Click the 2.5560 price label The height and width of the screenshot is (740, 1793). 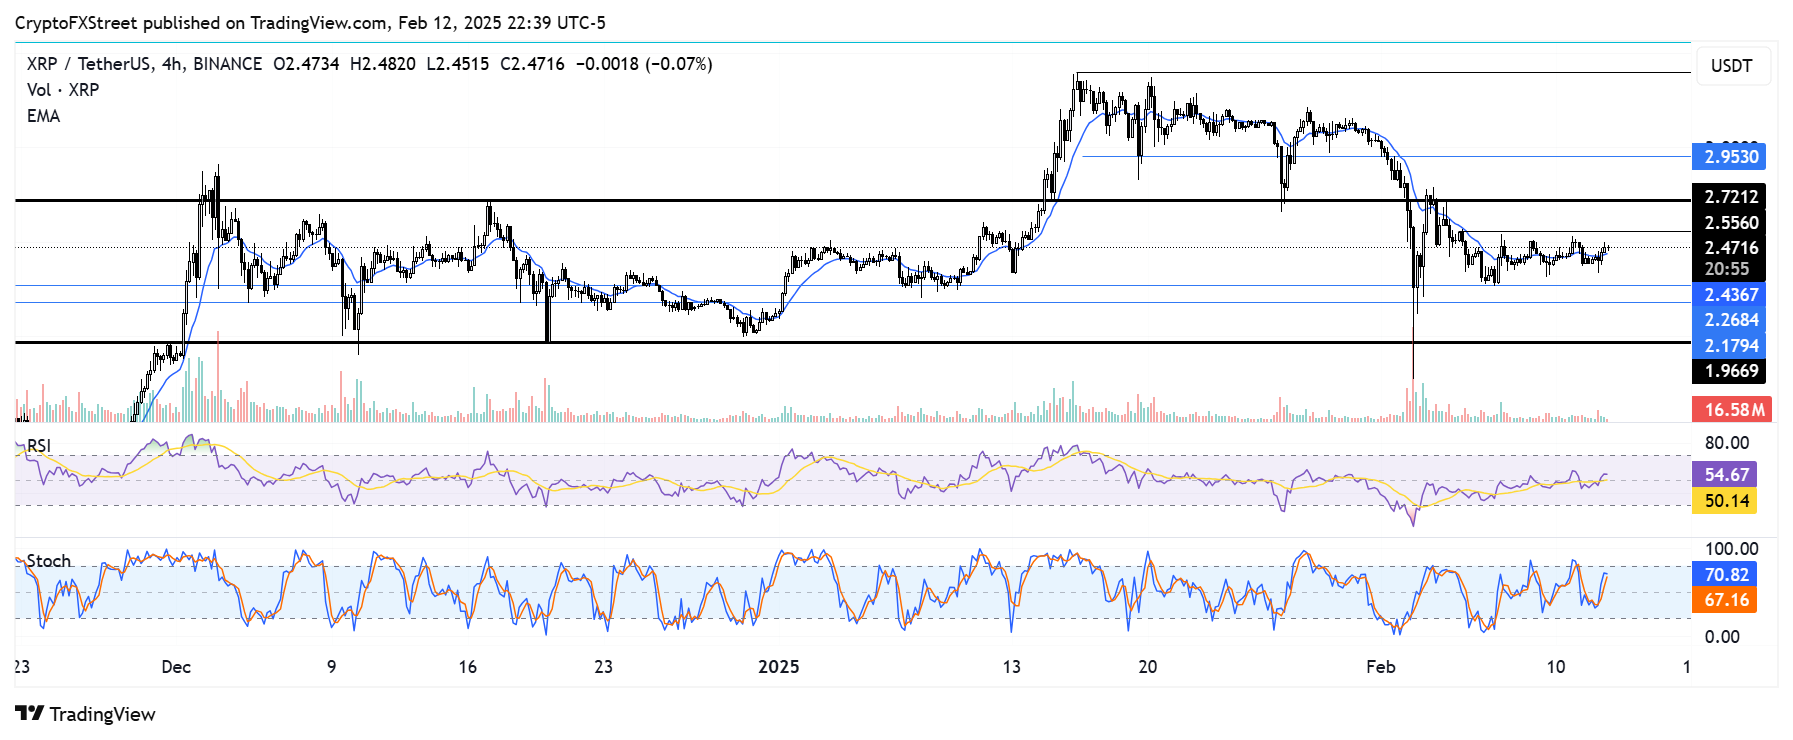pos(1729,223)
